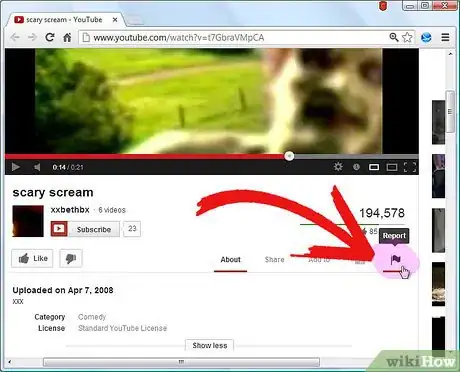Screen dimensions: 460x372
Task: Close the scary scream YouTube tab
Action: (x=115, y=20)
